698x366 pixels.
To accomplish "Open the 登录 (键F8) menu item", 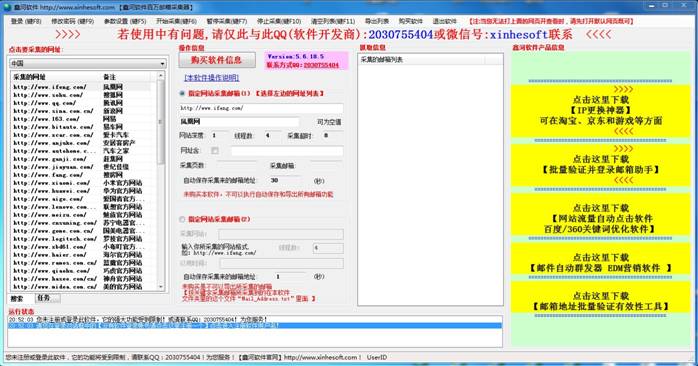I will 26,21.
